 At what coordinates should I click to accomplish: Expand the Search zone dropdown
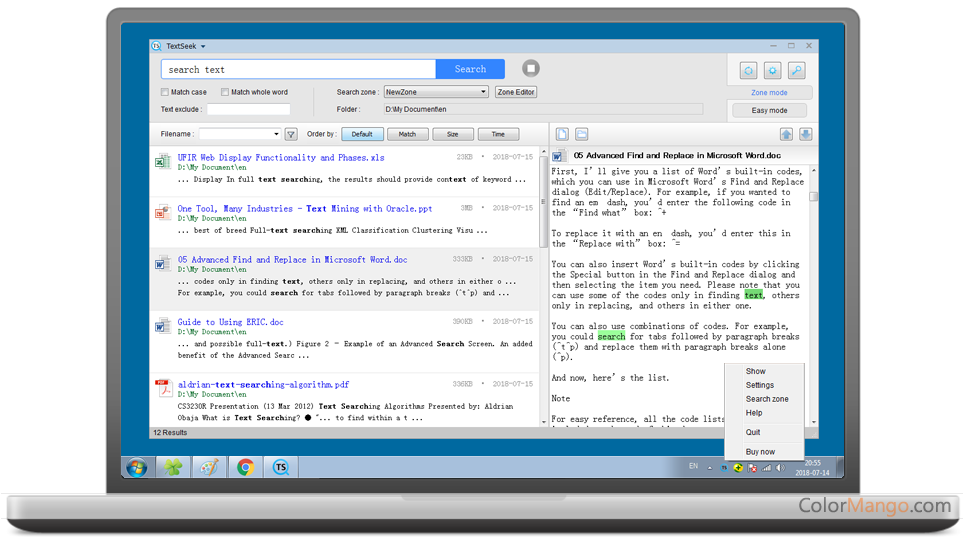(x=483, y=92)
